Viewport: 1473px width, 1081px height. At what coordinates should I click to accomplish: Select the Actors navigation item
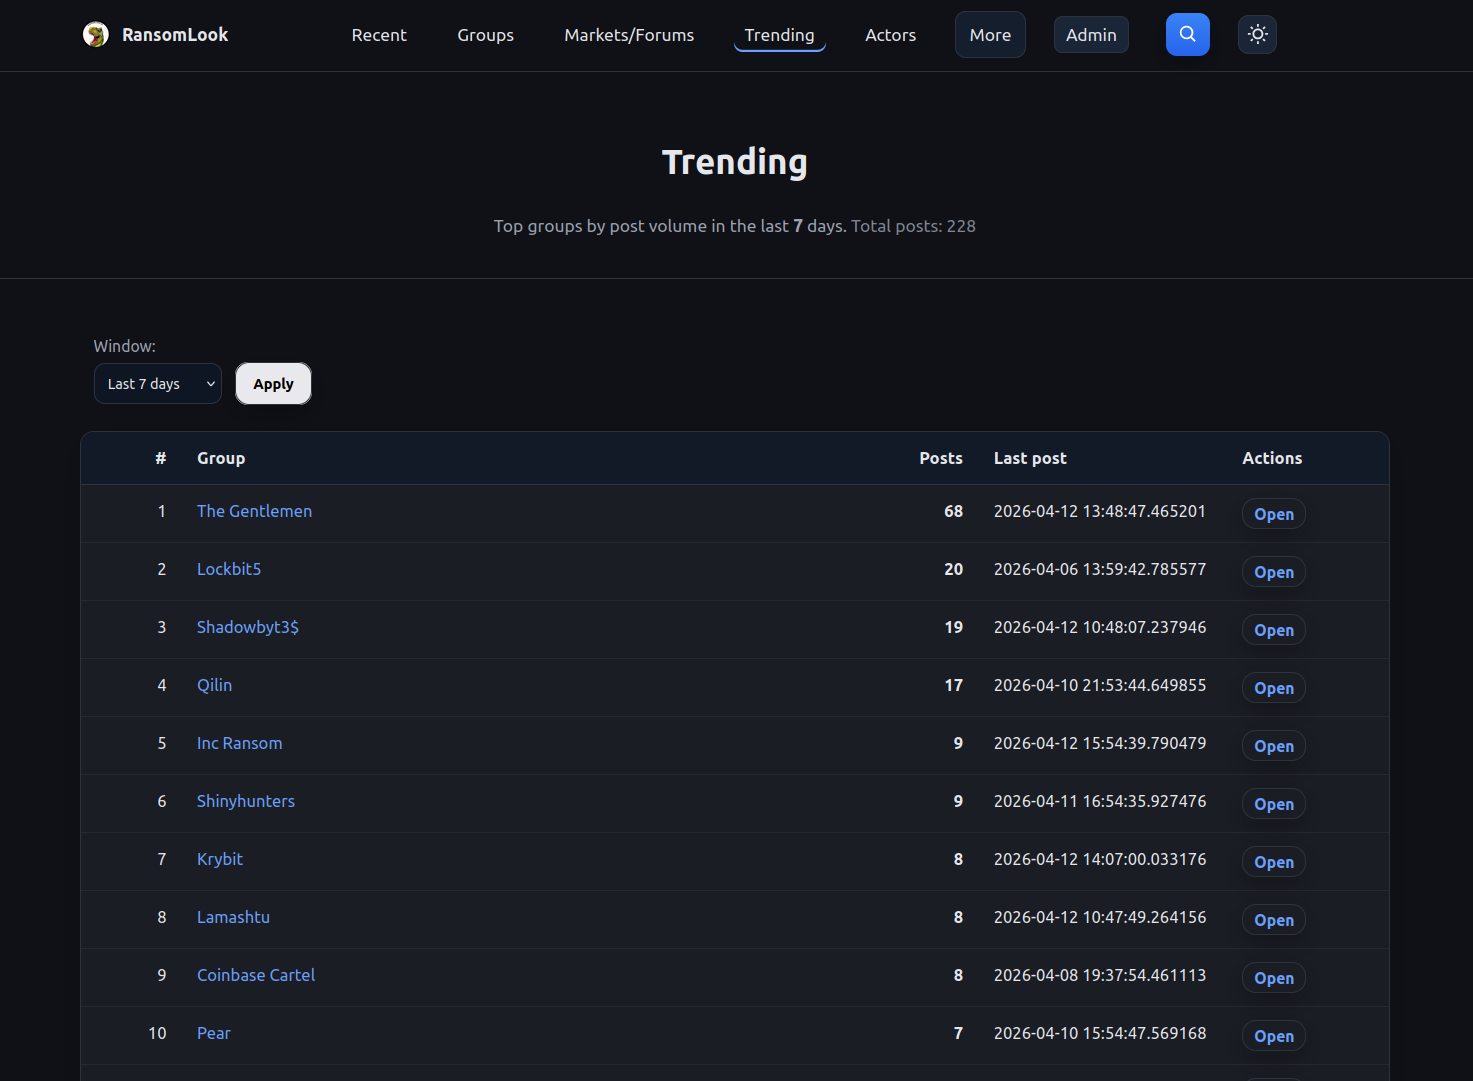pyautogui.click(x=890, y=35)
